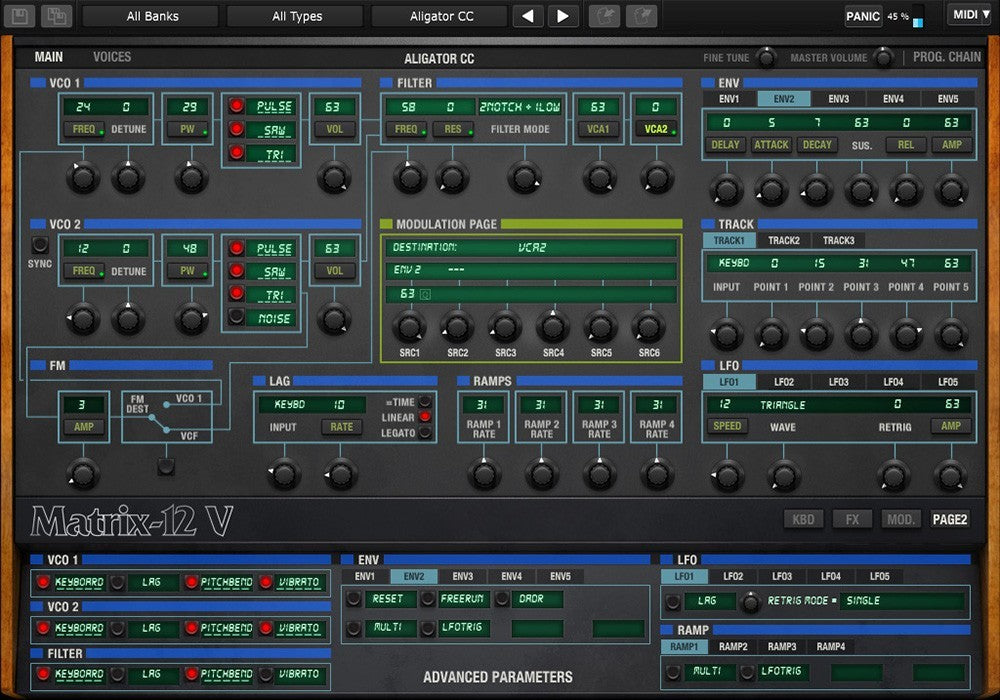
Task: Click the SRC4 modulation knob
Action: (552, 327)
